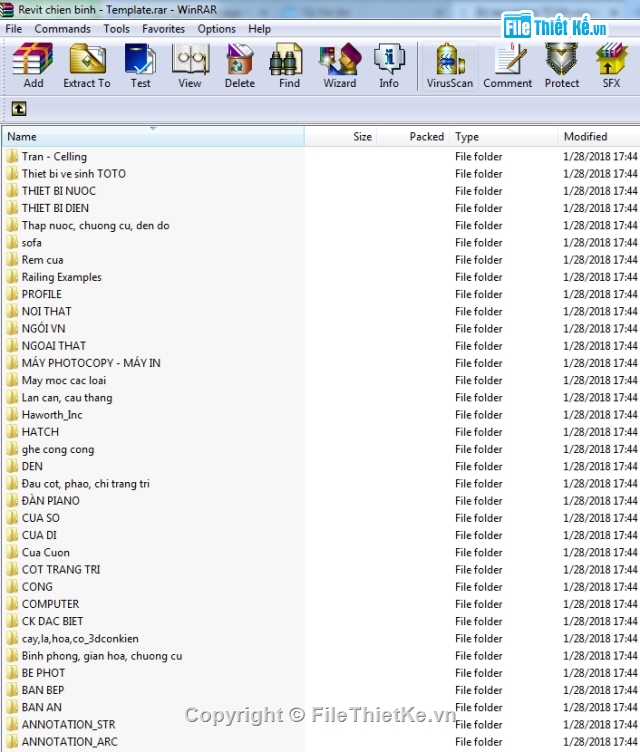
Task: Select 'Thap nuoc, chuong cu, den do' row
Action: click(x=320, y=225)
